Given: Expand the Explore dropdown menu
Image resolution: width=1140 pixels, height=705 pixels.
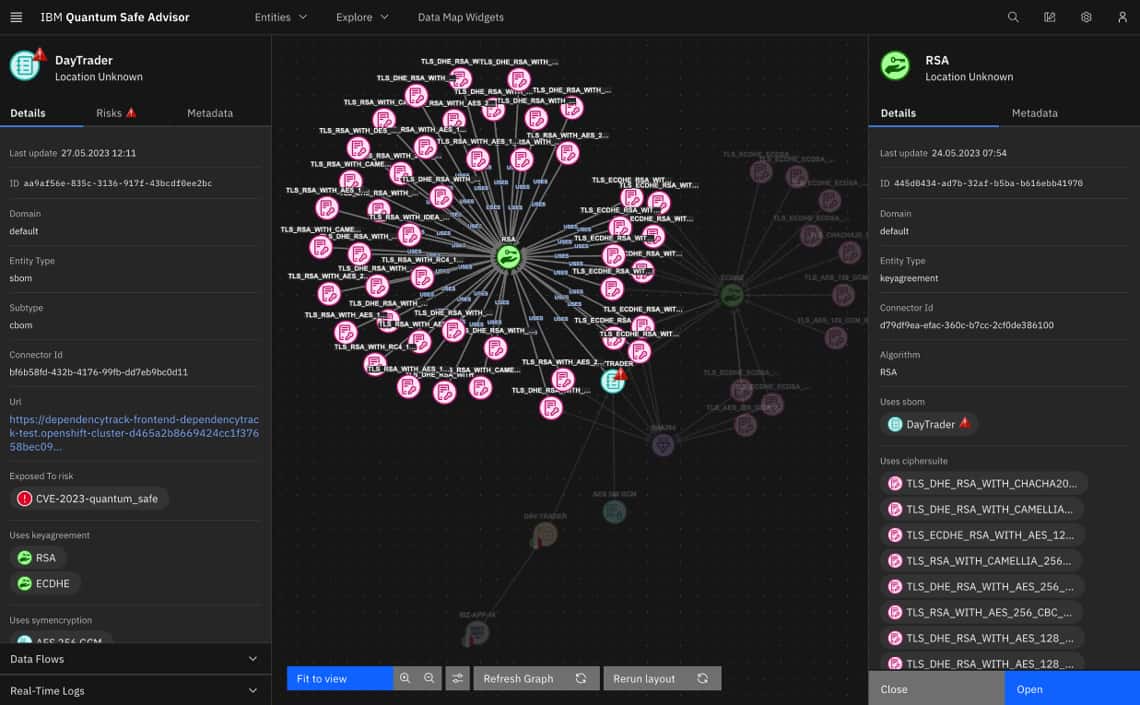Looking at the screenshot, I should pos(362,17).
